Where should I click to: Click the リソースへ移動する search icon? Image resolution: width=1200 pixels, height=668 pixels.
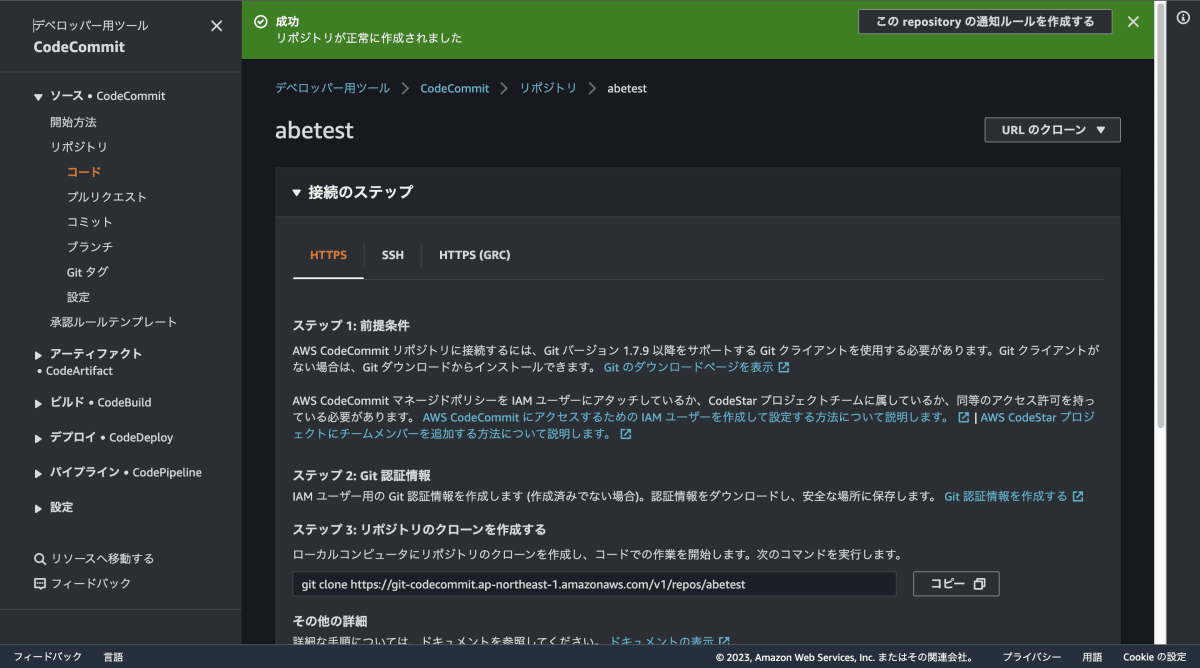click(40, 559)
